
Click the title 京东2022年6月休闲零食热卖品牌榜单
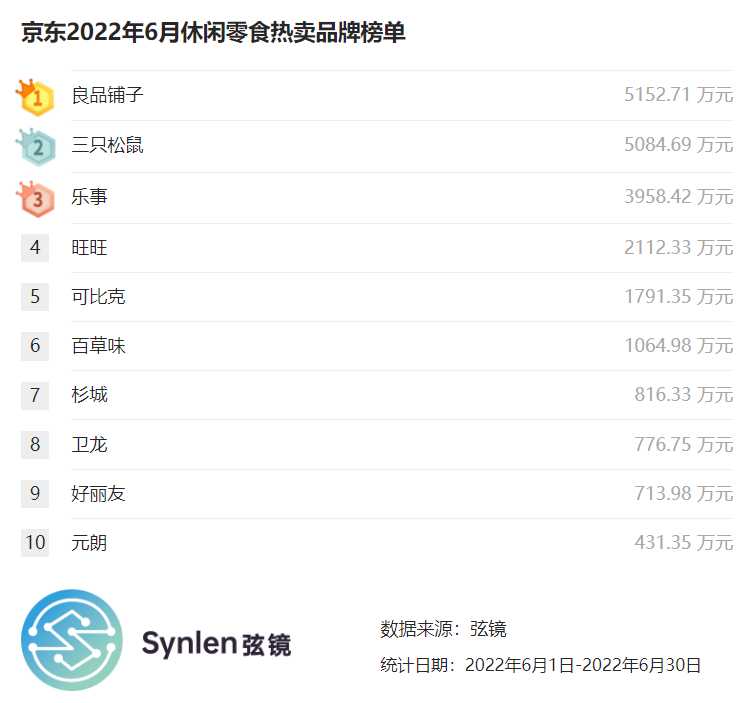213,33
